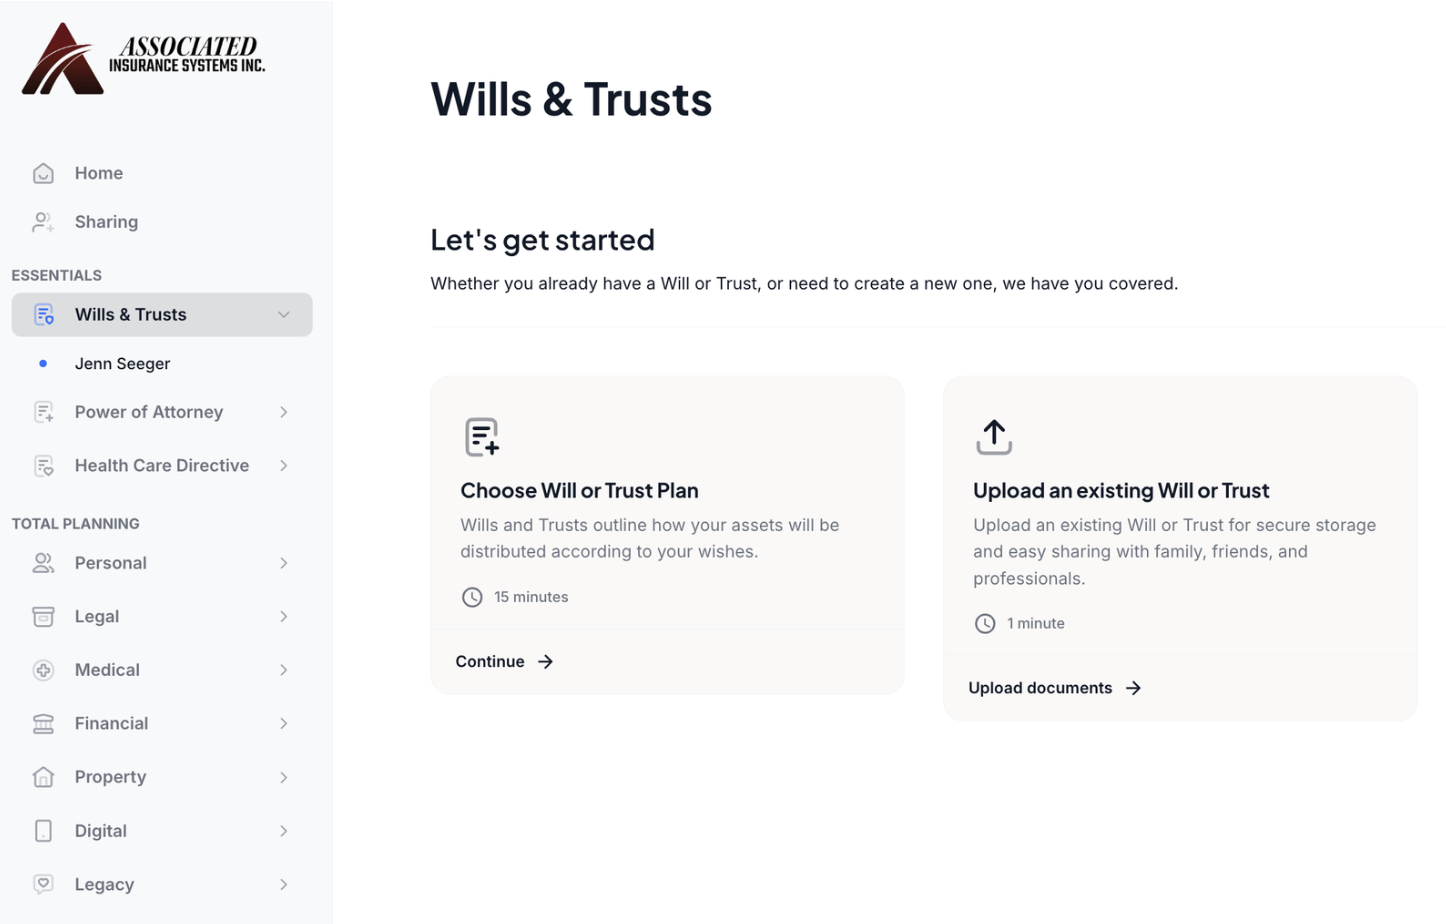The width and height of the screenshot is (1446, 924).
Task: Click the Sharing person-plus icon
Action: (x=43, y=222)
